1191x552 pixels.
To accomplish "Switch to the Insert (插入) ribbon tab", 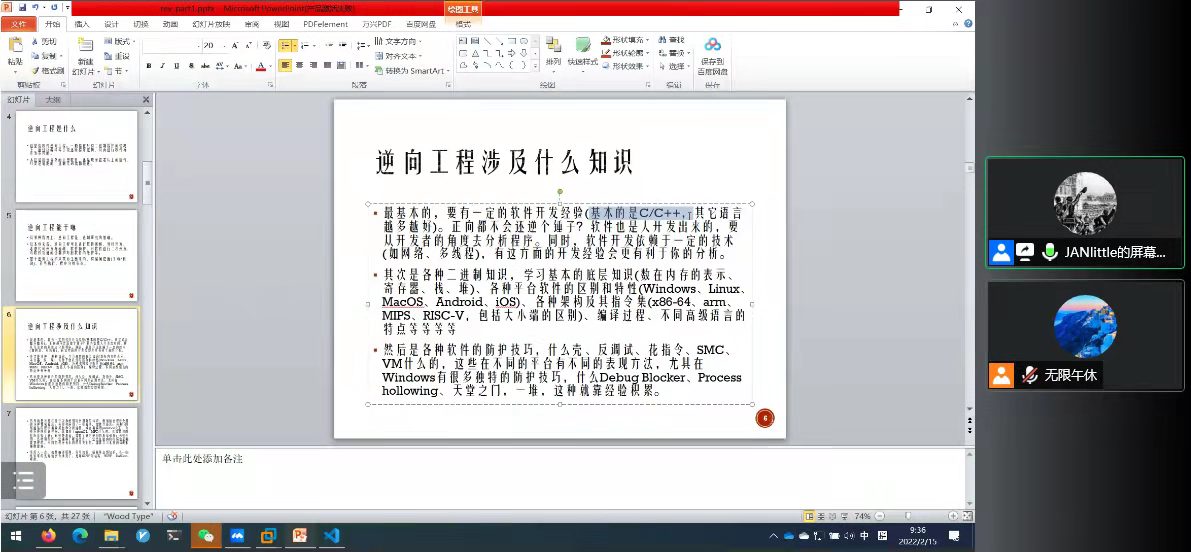I will point(82,24).
